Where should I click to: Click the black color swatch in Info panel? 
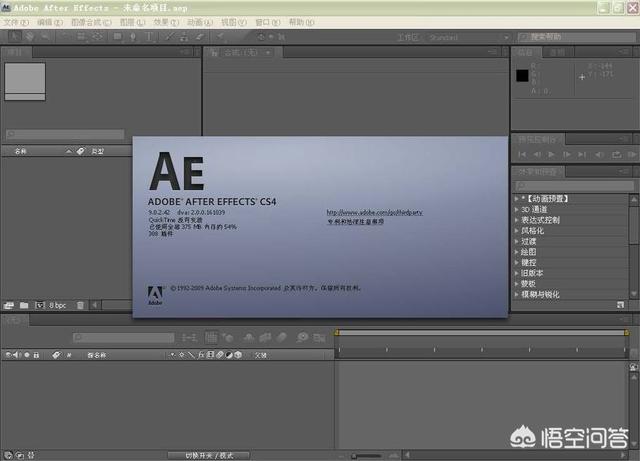click(522, 76)
